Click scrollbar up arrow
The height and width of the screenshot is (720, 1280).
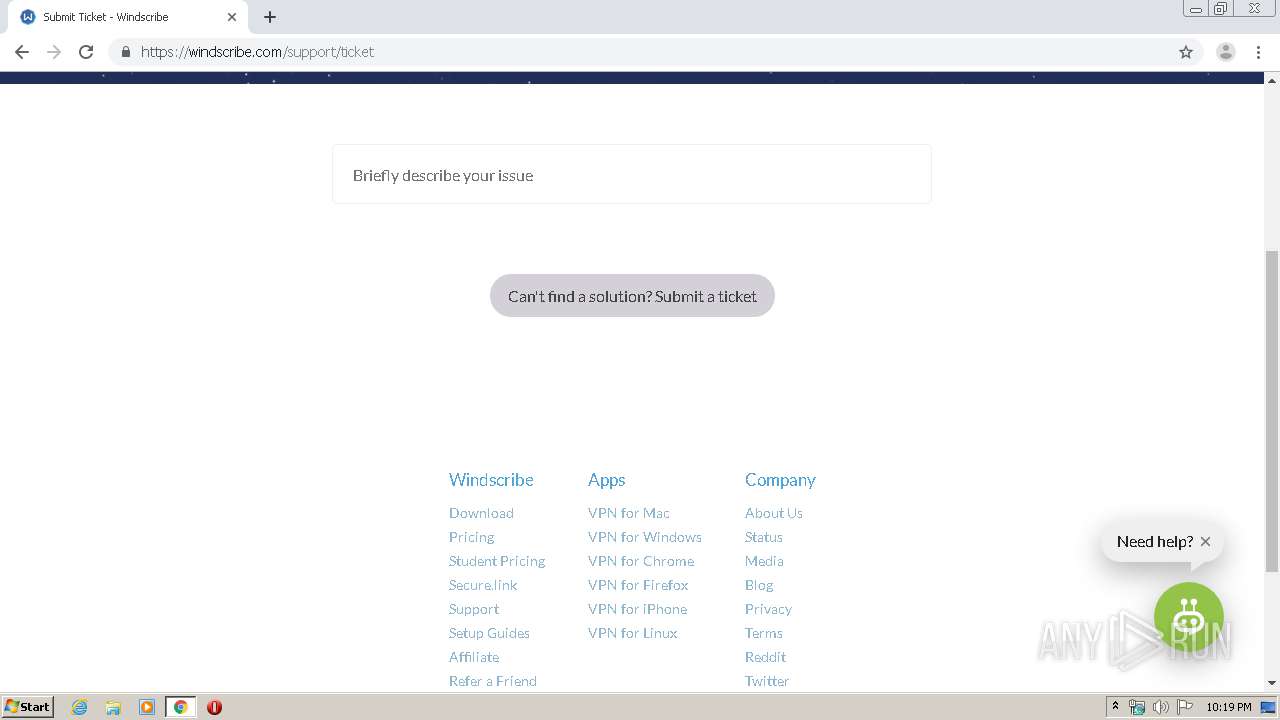point(1272,79)
